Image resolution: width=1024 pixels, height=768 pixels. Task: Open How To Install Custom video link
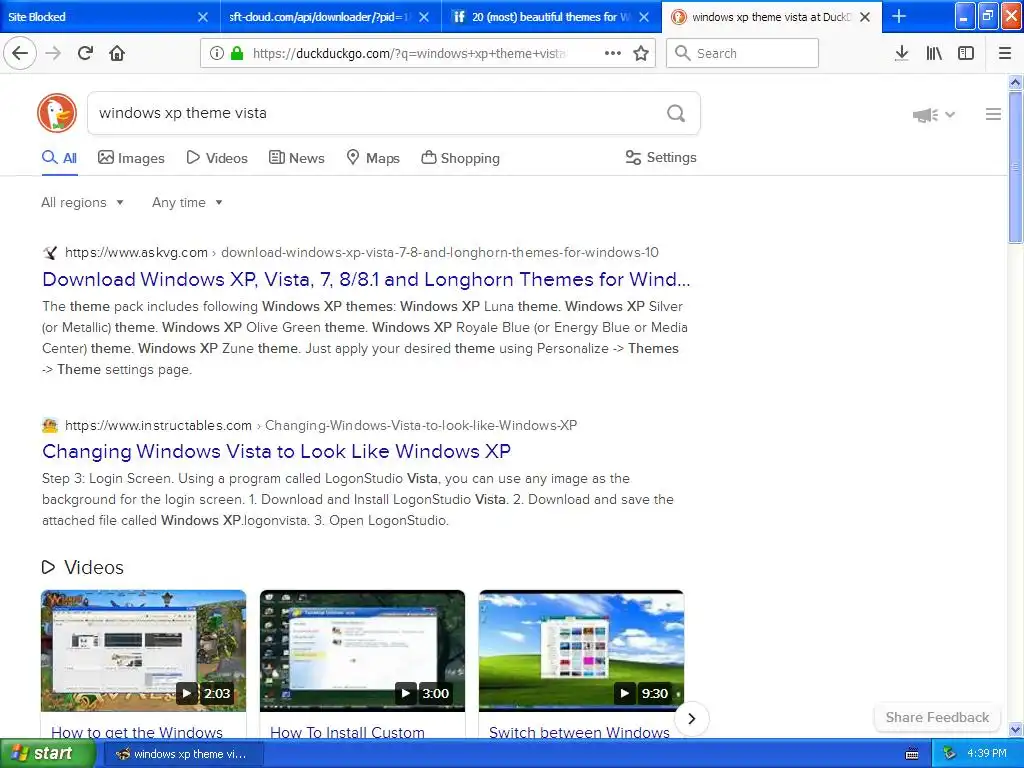tap(347, 732)
